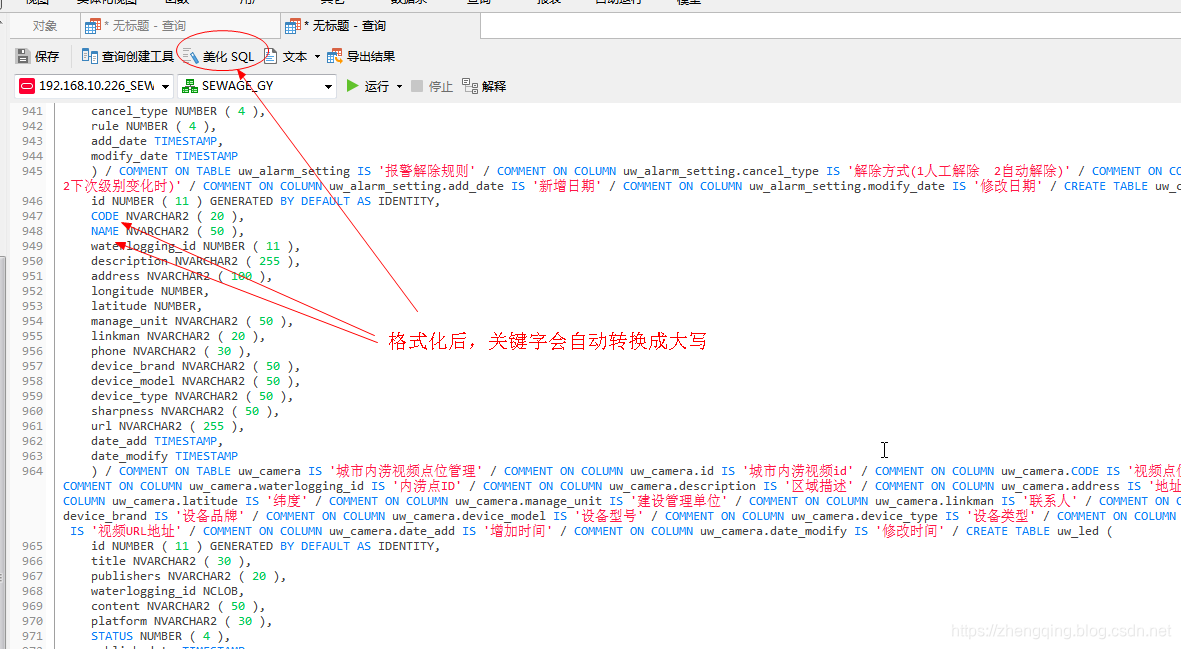Screen dimensions: 1181x649
Task: Switch to the 对象 tab
Action: click(44, 26)
